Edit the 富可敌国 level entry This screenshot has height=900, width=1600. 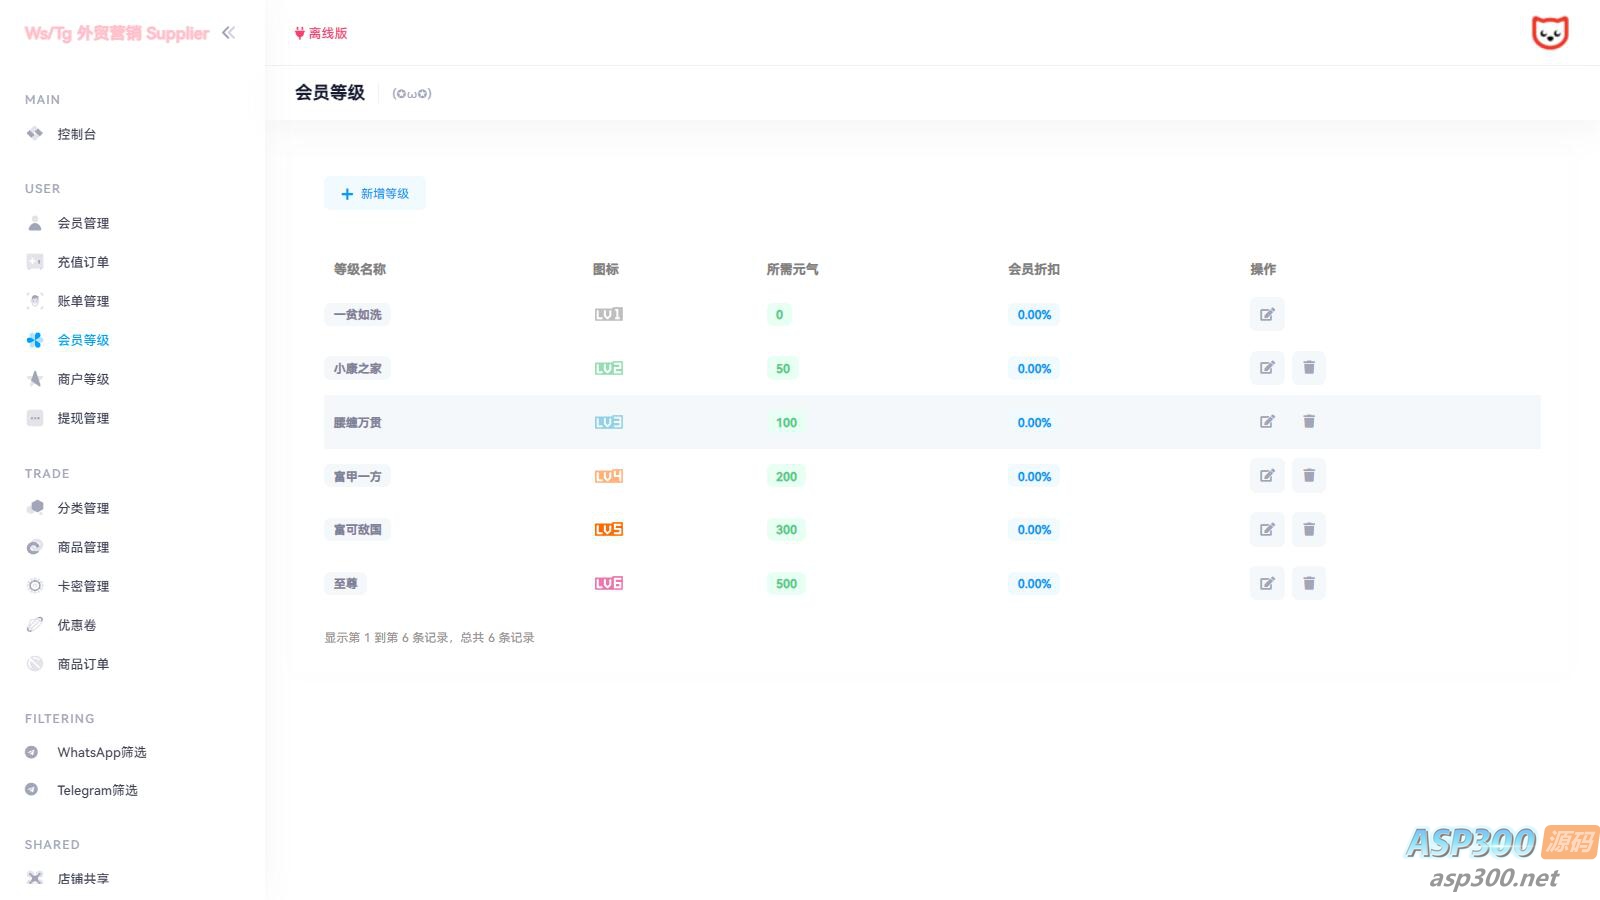point(1266,530)
